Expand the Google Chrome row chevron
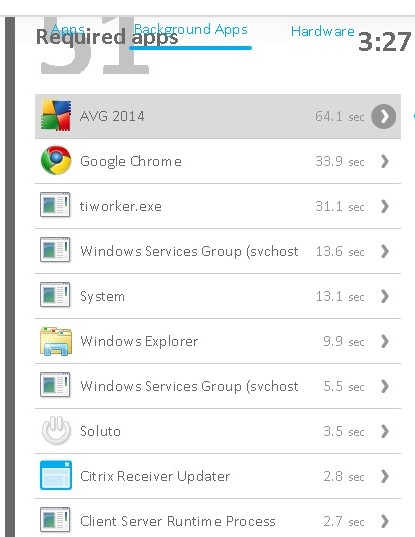The image size is (415, 537). [x=385, y=161]
